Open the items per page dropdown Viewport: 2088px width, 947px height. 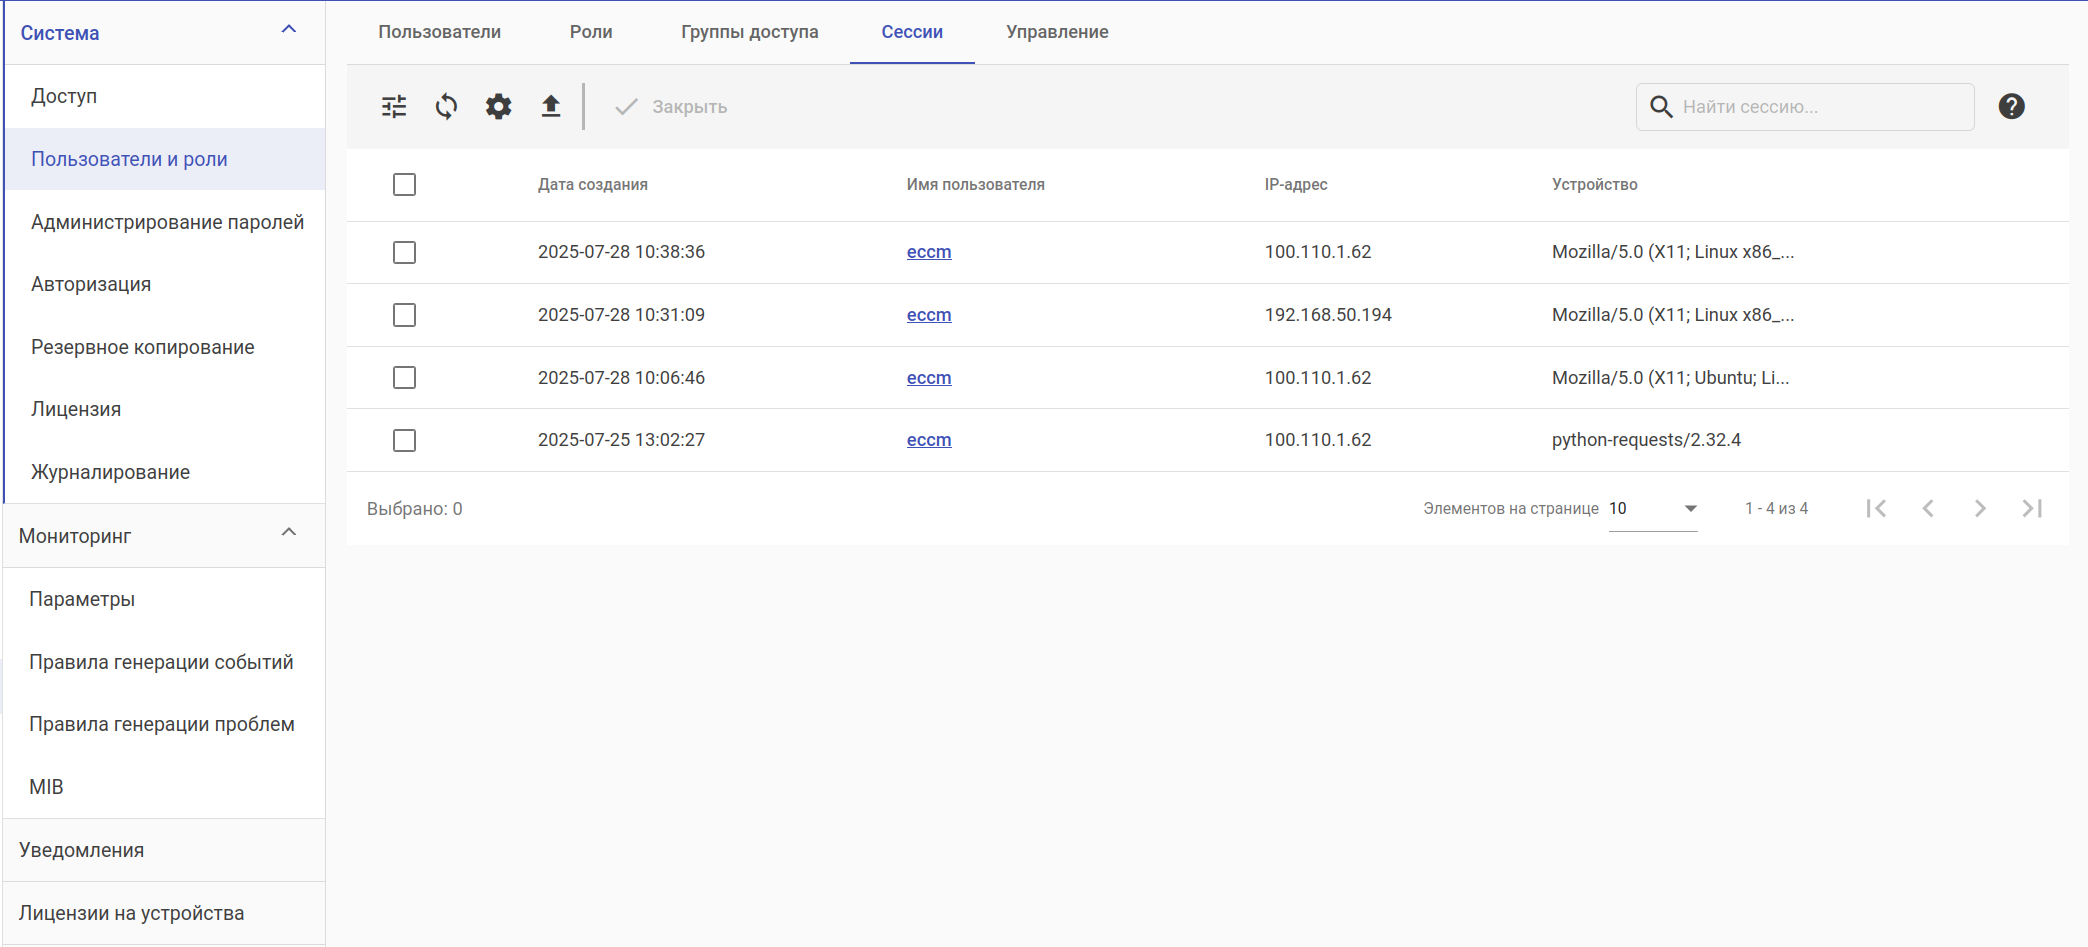1653,509
